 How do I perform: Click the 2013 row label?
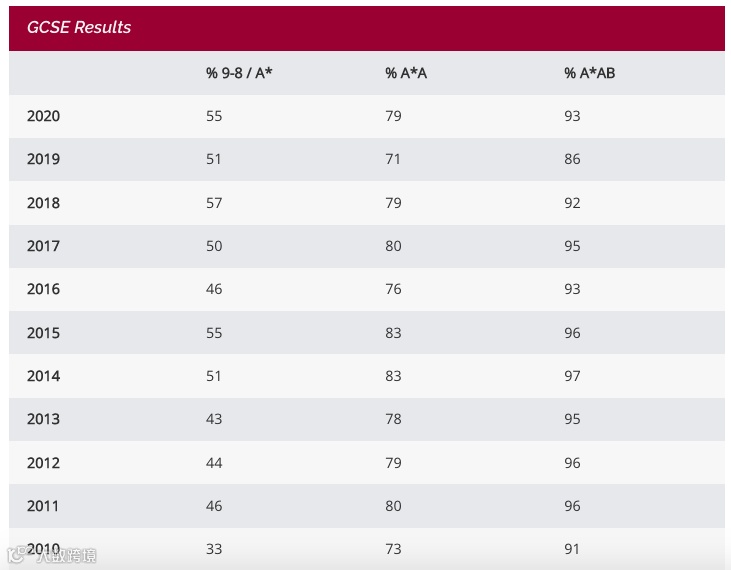[43, 419]
